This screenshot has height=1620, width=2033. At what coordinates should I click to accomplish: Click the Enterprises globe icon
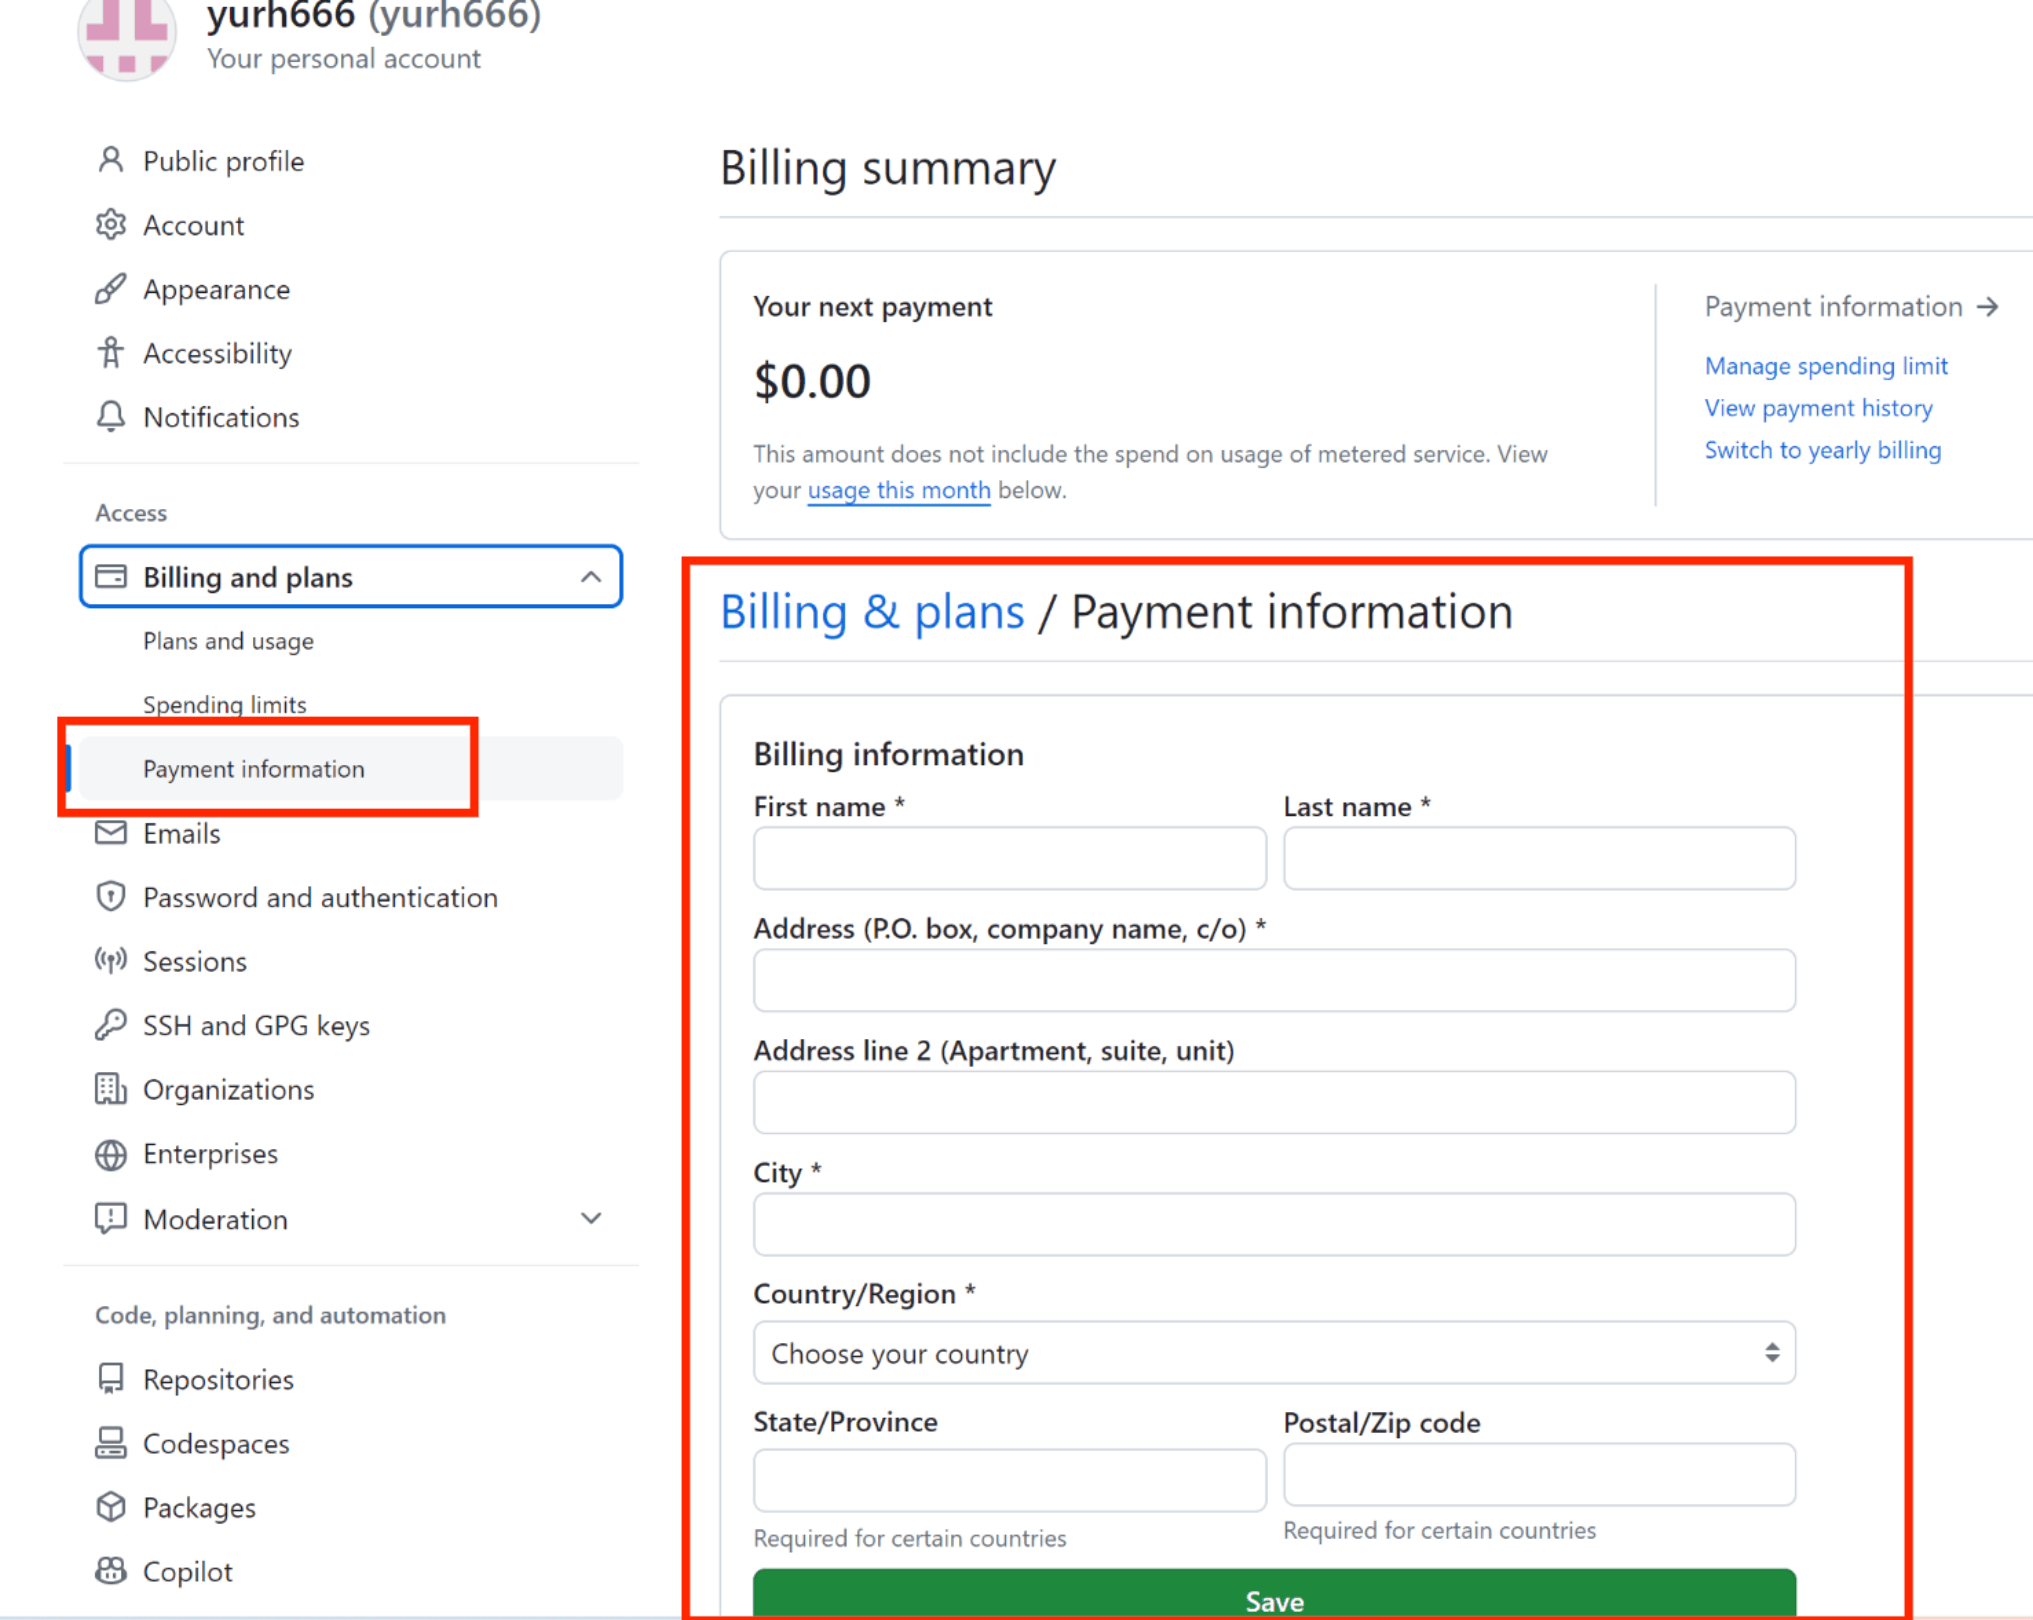click(111, 1154)
